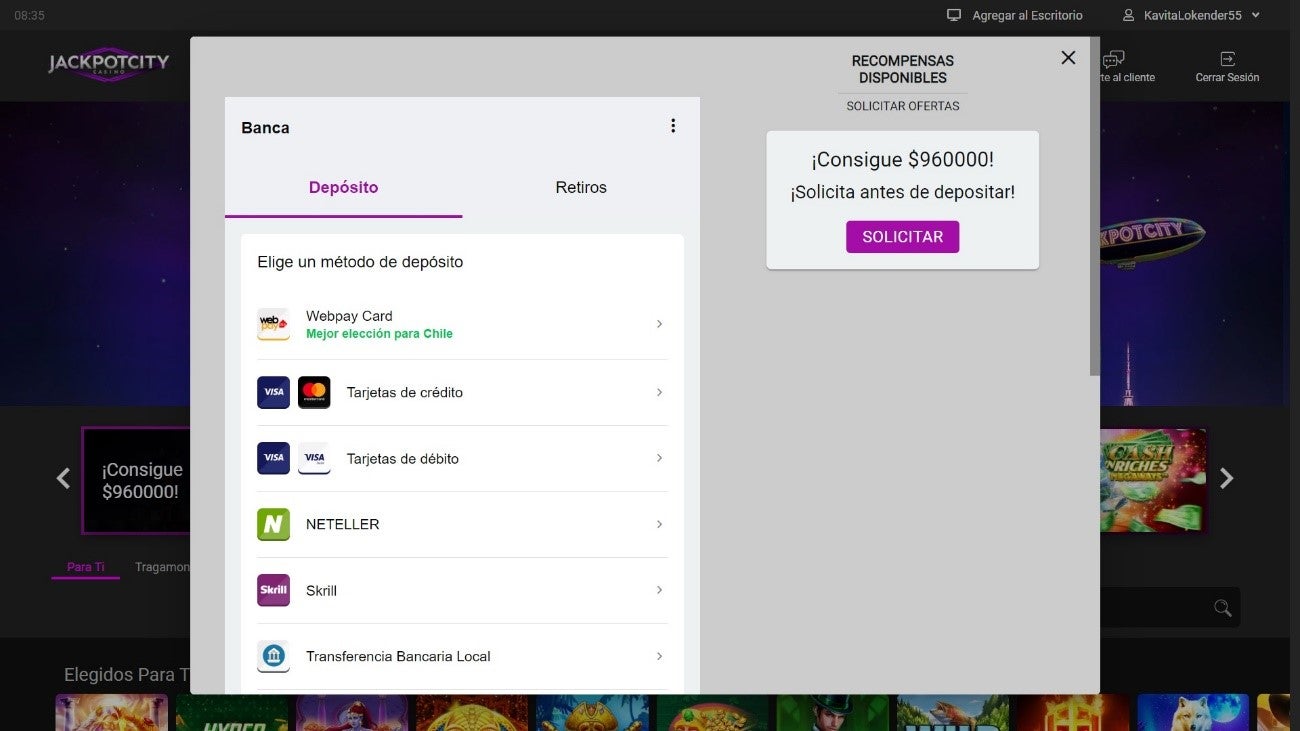This screenshot has width=1300, height=731.
Task: Click the user profile icon
Action: coord(1129,15)
